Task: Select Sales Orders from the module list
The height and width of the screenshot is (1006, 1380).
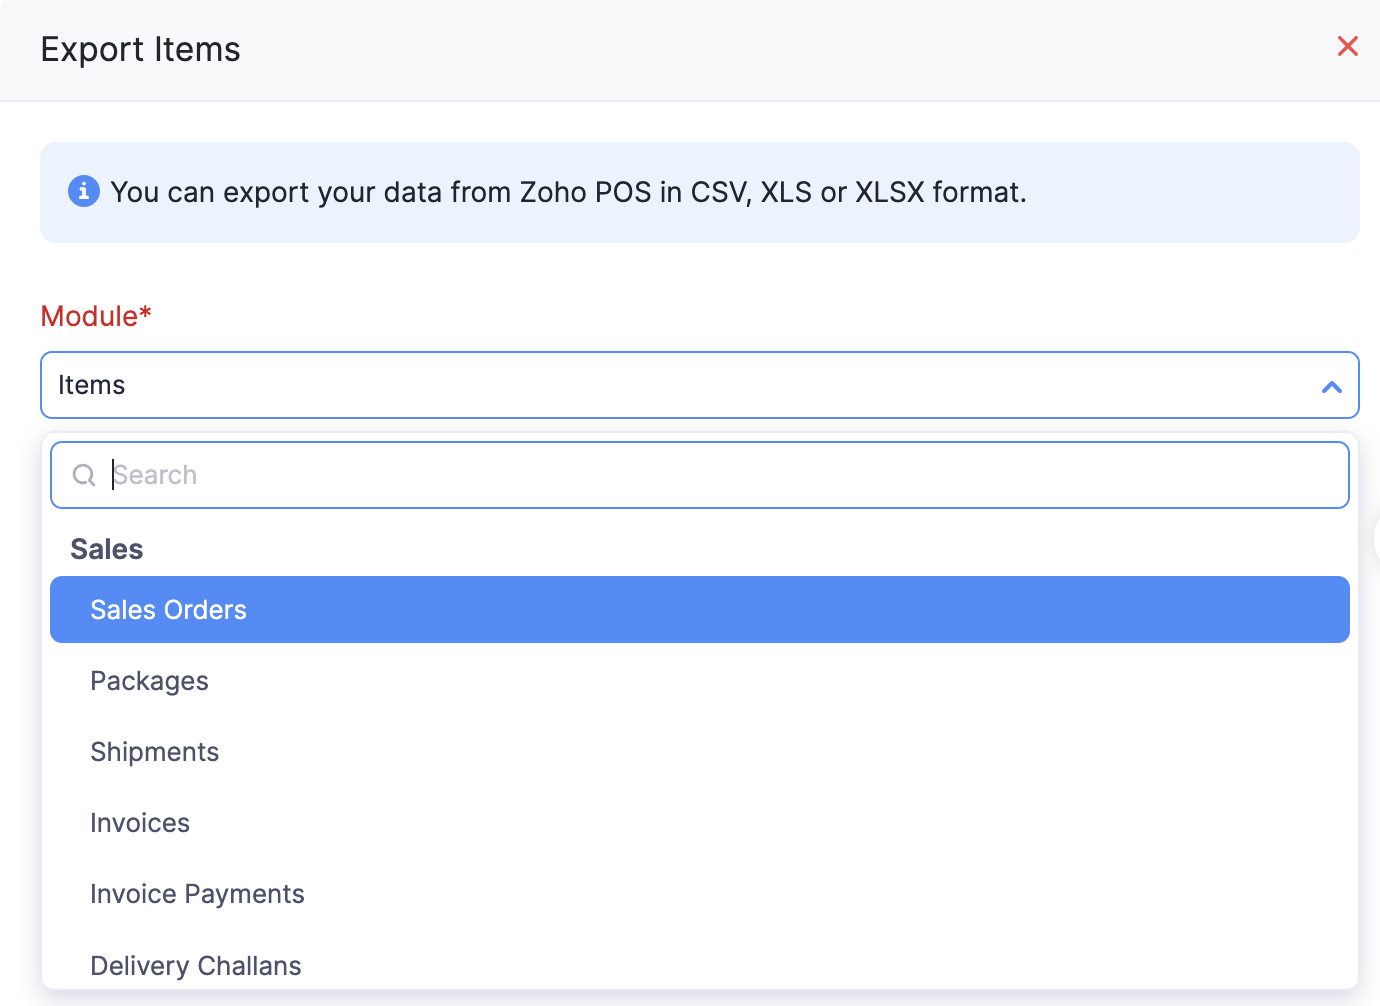Action: [168, 610]
